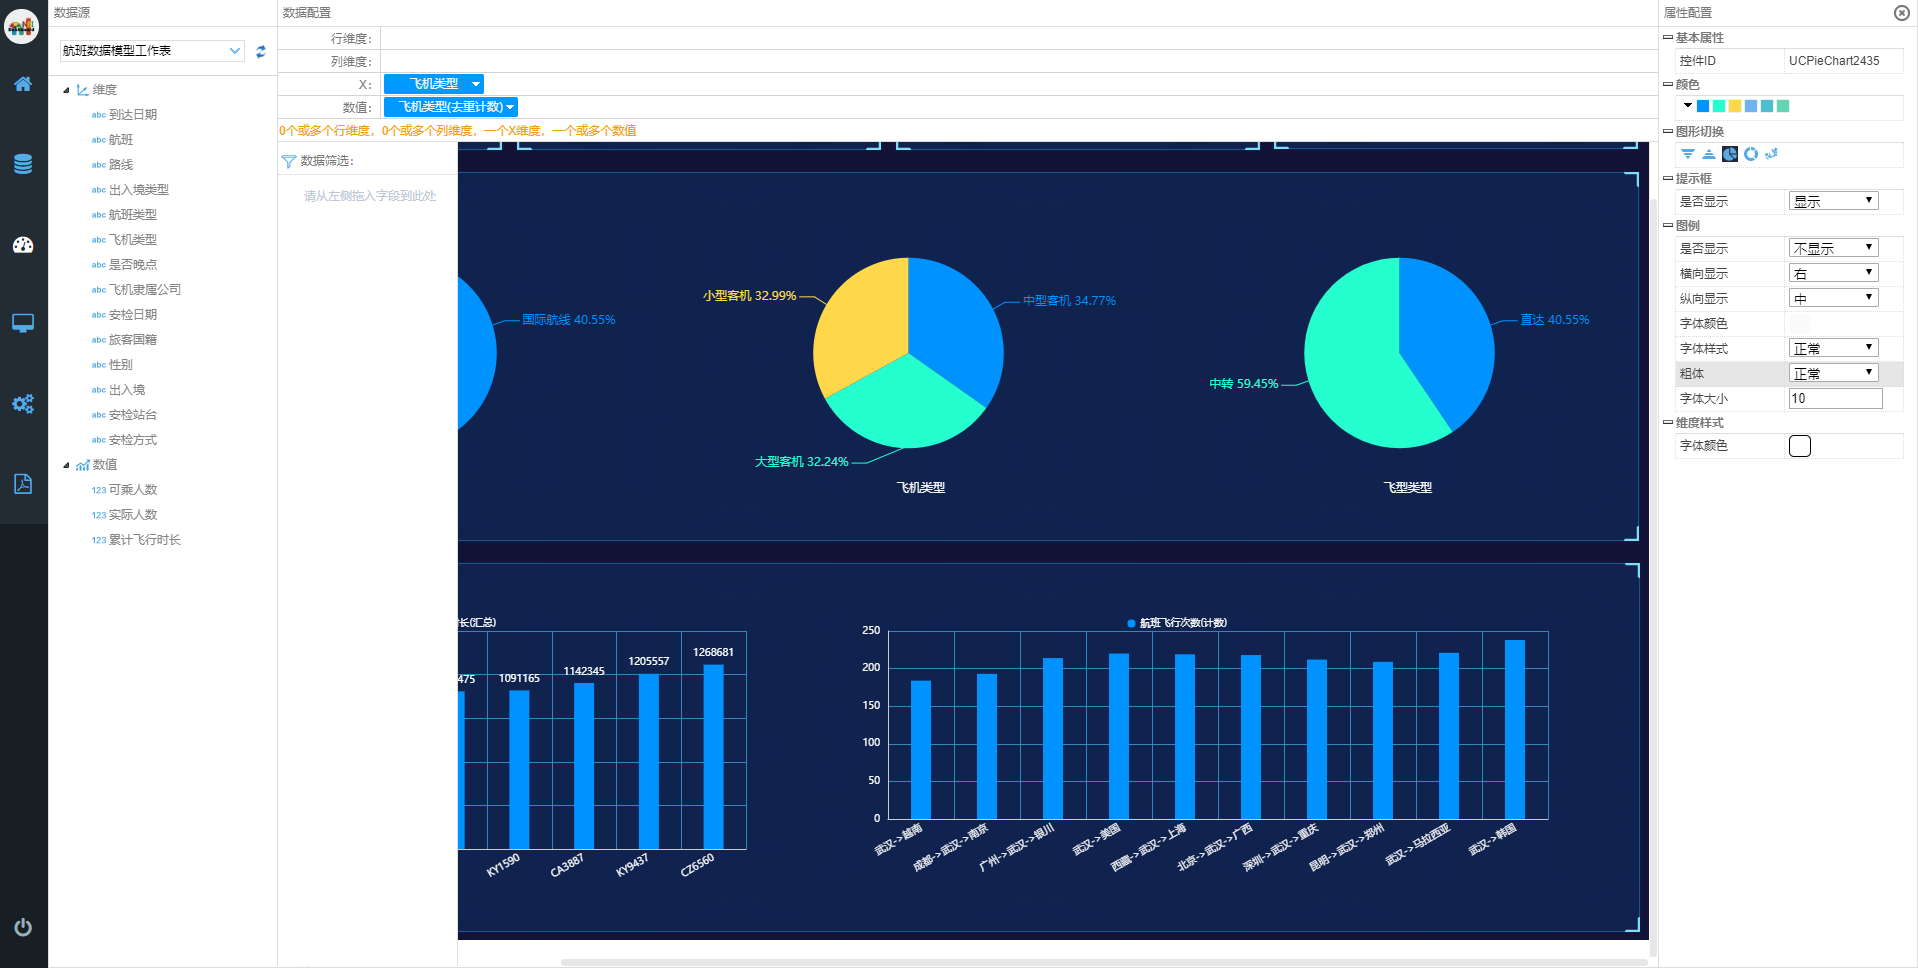Select the yellow color swatch

[1735, 106]
